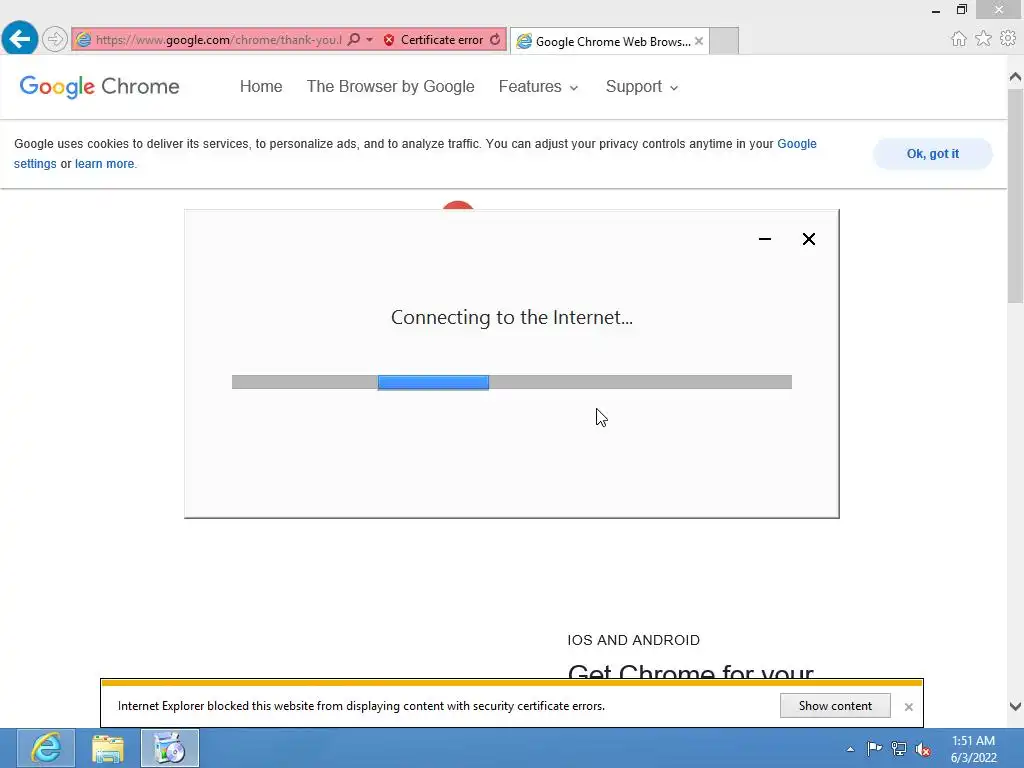
Task: Open a new blank tab
Action: pos(724,41)
